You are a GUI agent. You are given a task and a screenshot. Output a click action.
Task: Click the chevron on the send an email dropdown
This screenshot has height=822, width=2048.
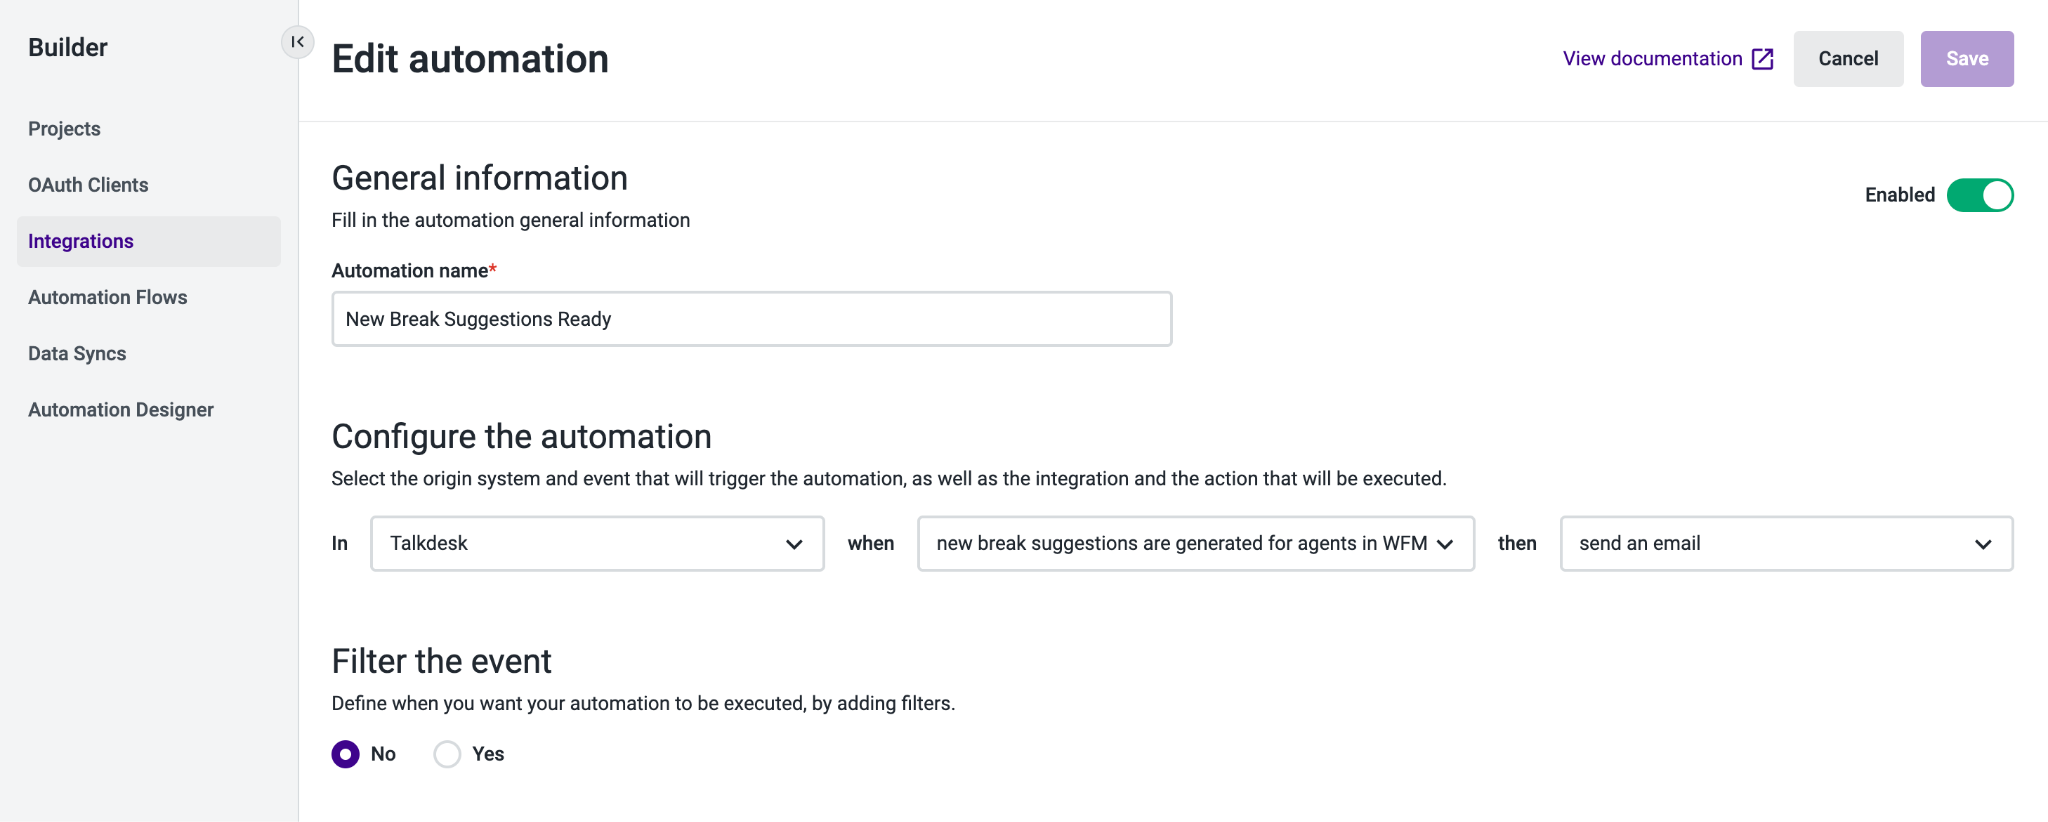pos(1983,544)
